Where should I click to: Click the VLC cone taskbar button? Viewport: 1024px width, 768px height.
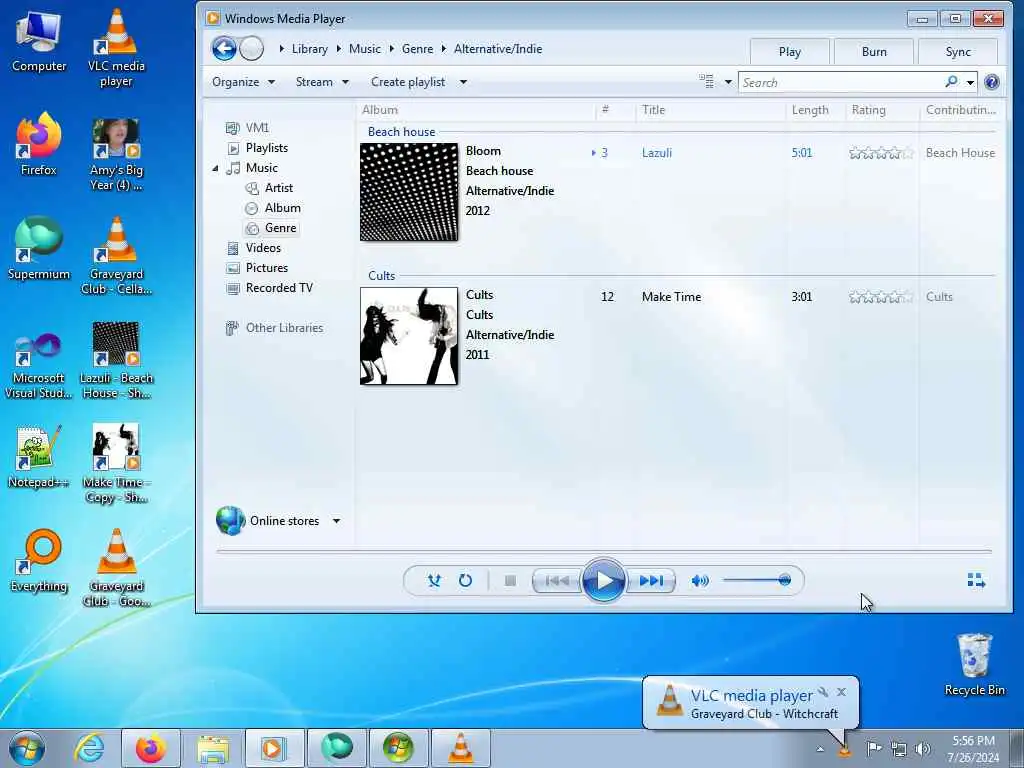tap(460, 748)
